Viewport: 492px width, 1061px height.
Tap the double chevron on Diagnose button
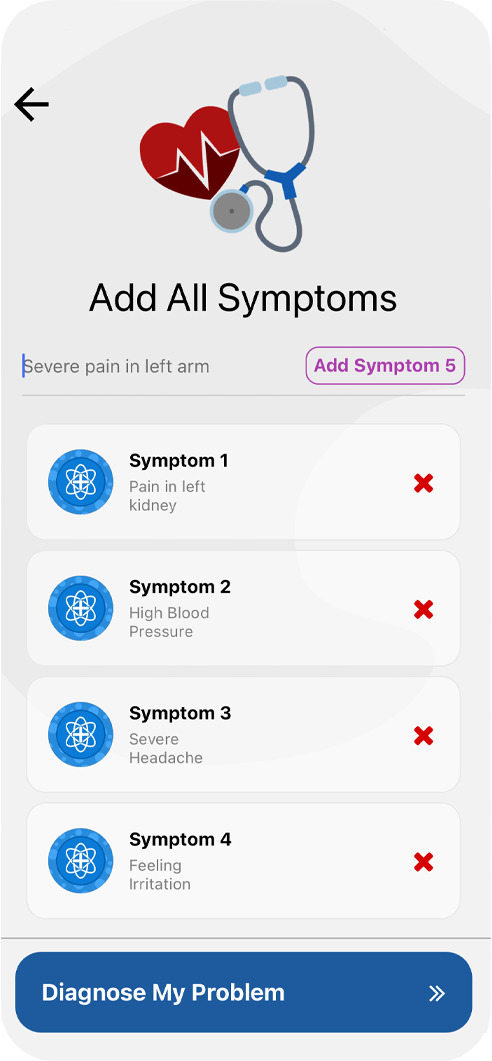pos(437,993)
